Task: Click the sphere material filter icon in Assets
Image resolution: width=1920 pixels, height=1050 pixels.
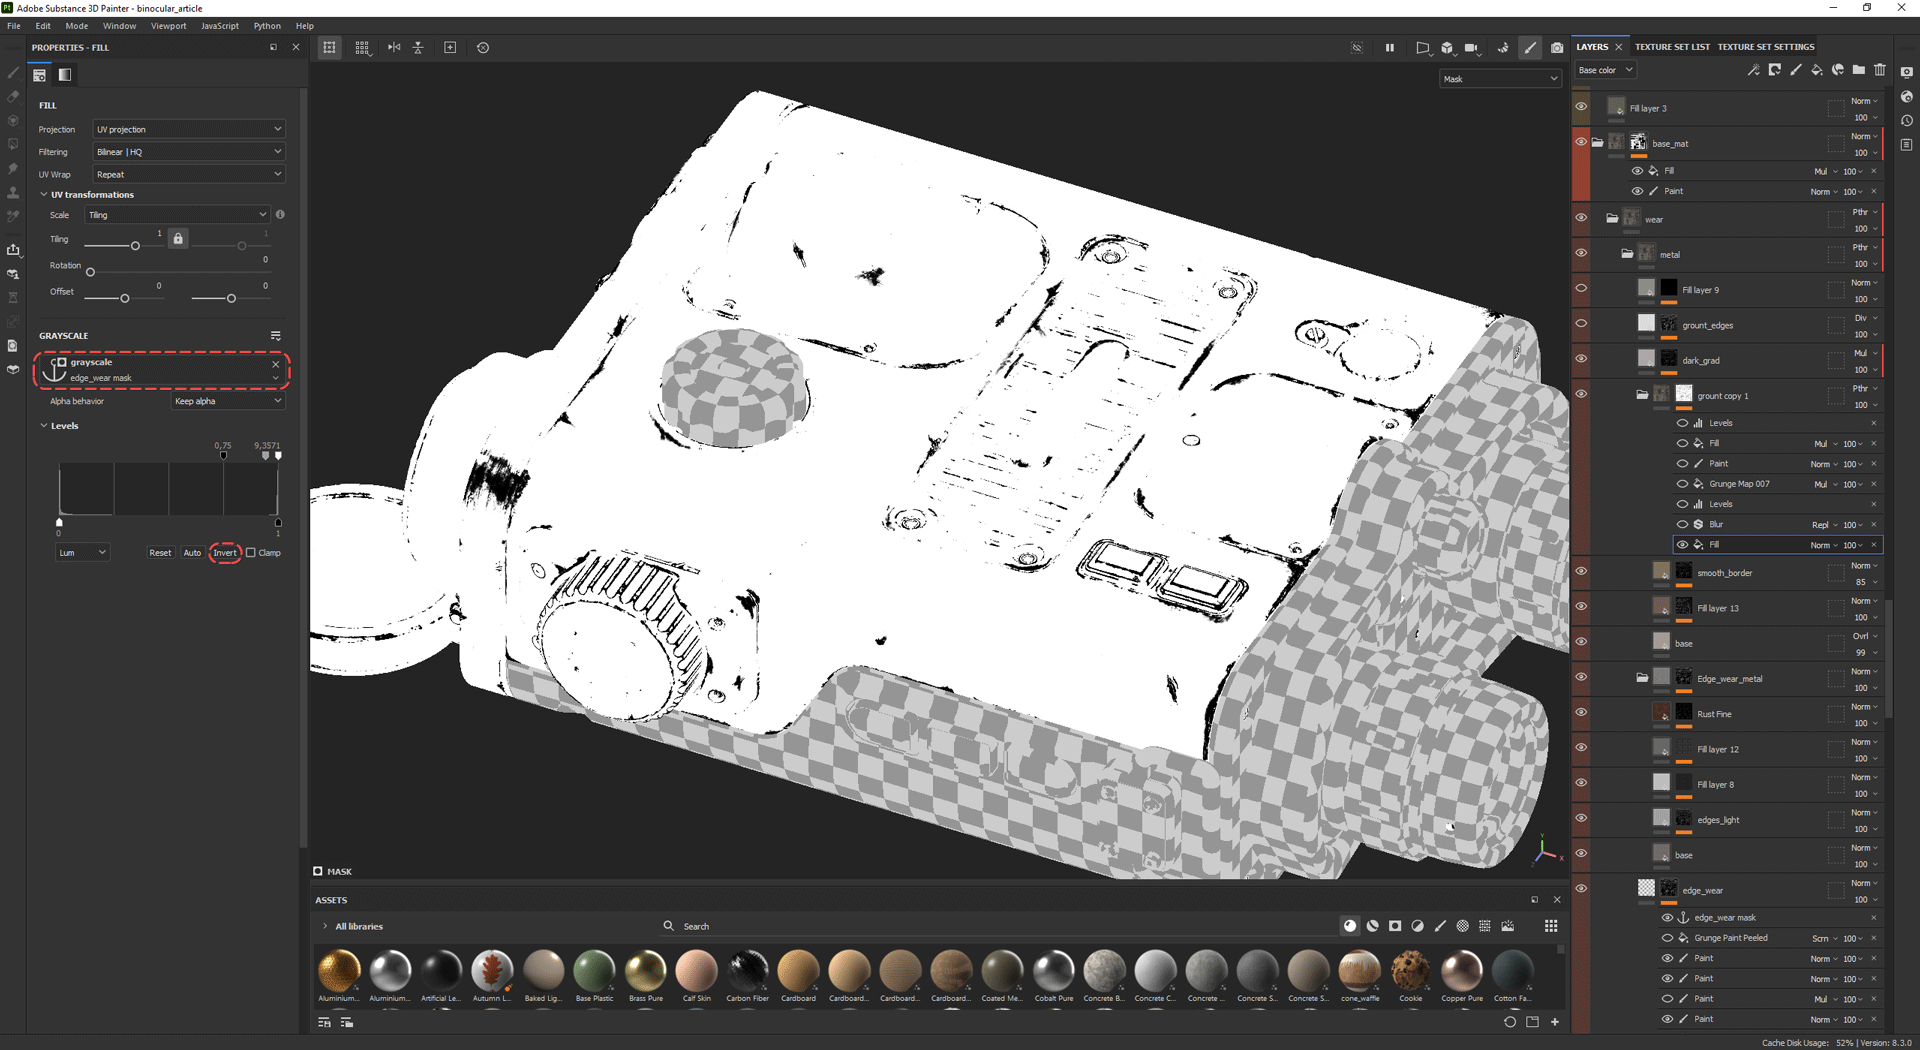Action: click(x=1350, y=926)
